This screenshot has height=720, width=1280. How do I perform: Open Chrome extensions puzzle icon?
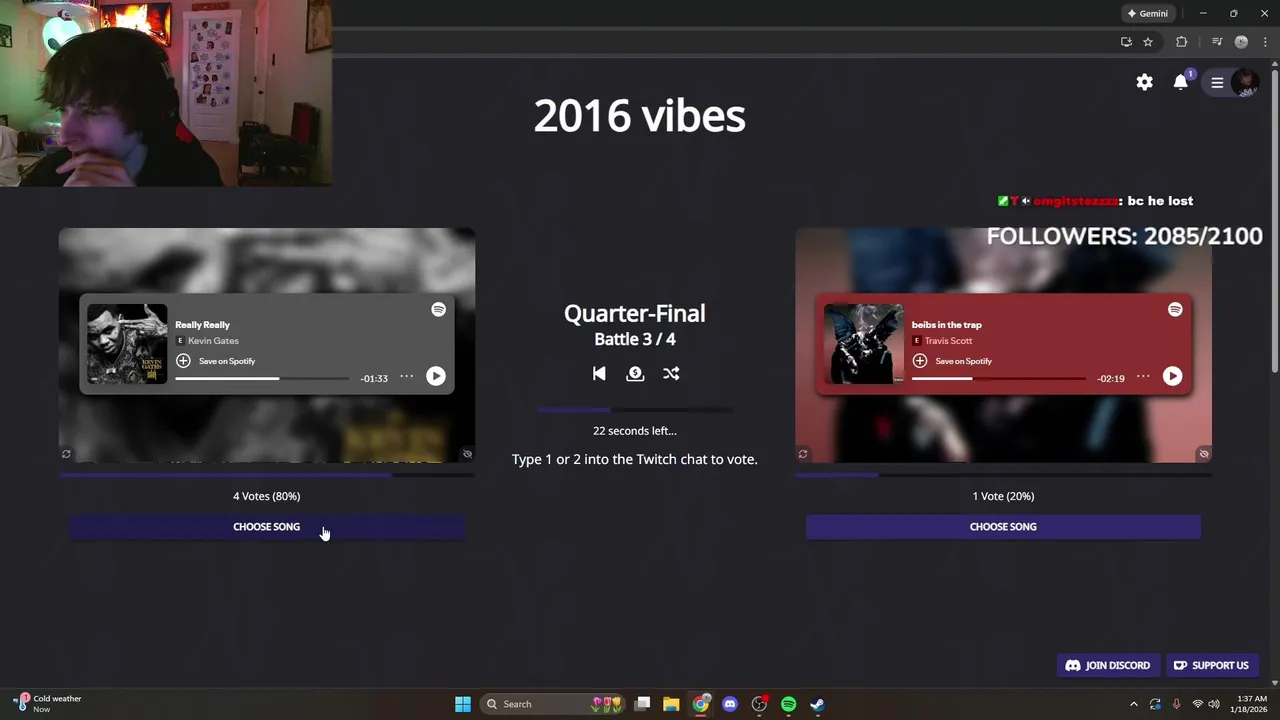[x=1181, y=42]
